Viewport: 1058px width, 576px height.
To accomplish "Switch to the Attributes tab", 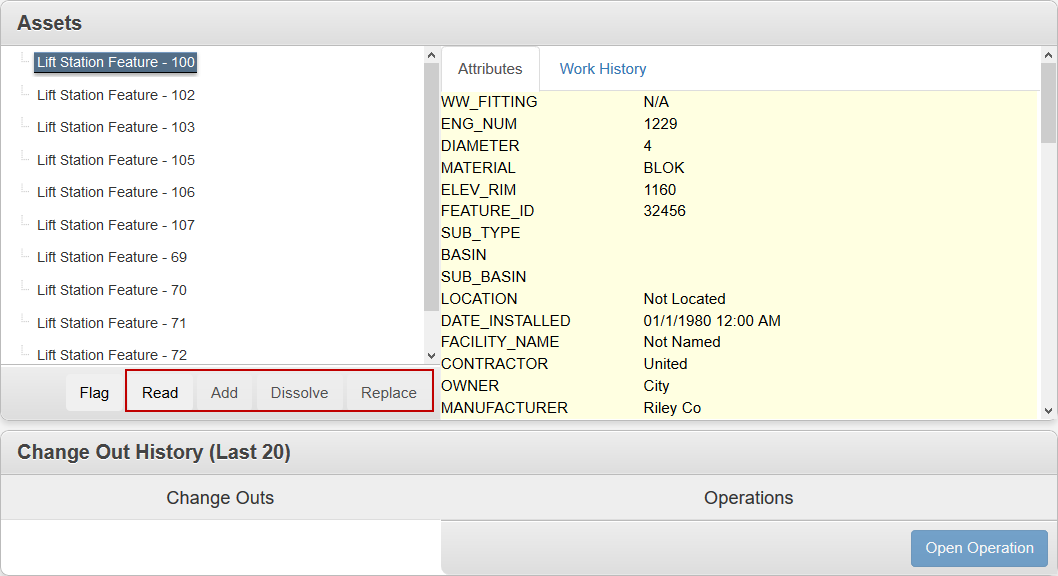I will tap(490, 69).
